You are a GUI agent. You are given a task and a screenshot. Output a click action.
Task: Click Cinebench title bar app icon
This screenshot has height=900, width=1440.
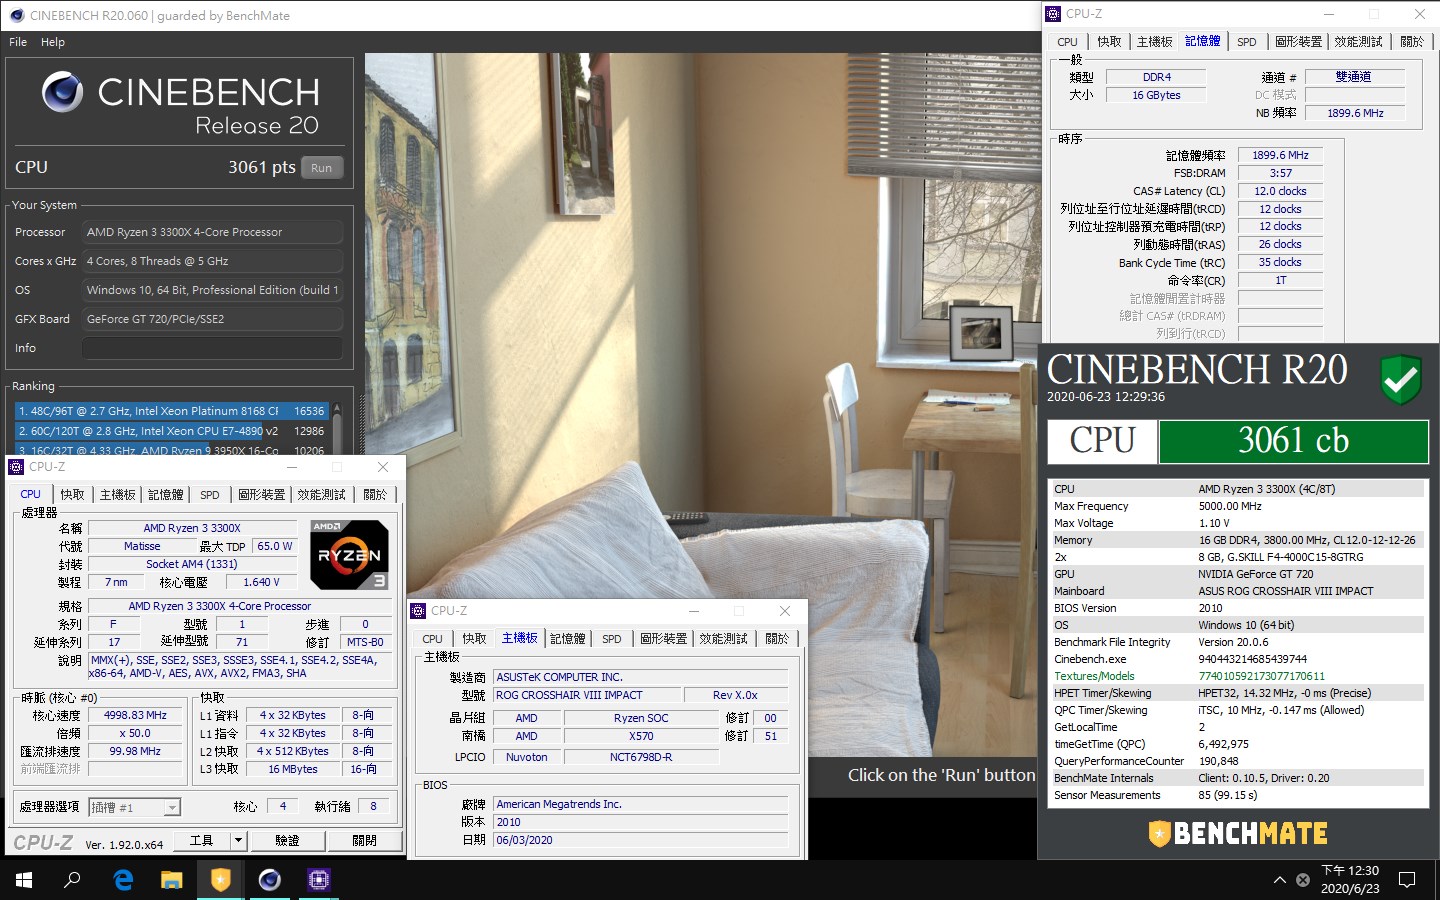[16, 15]
